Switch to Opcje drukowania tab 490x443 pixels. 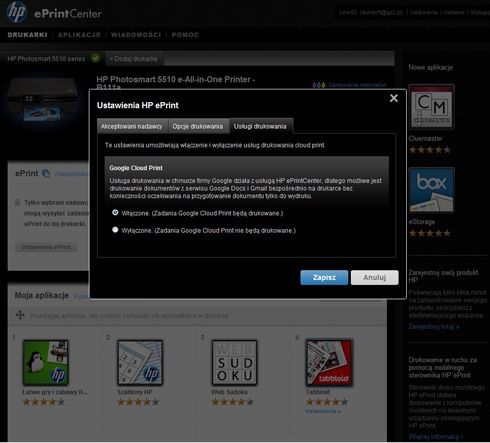click(198, 126)
